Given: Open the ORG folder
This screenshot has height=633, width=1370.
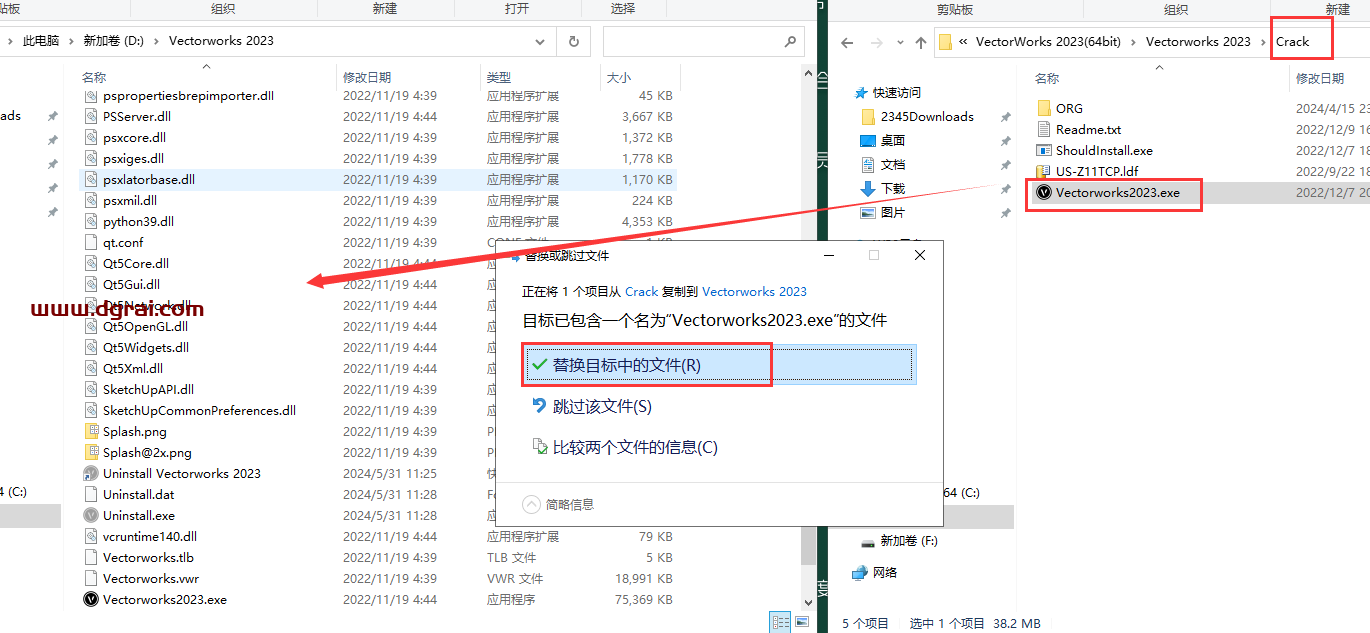Looking at the screenshot, I should [1069, 108].
